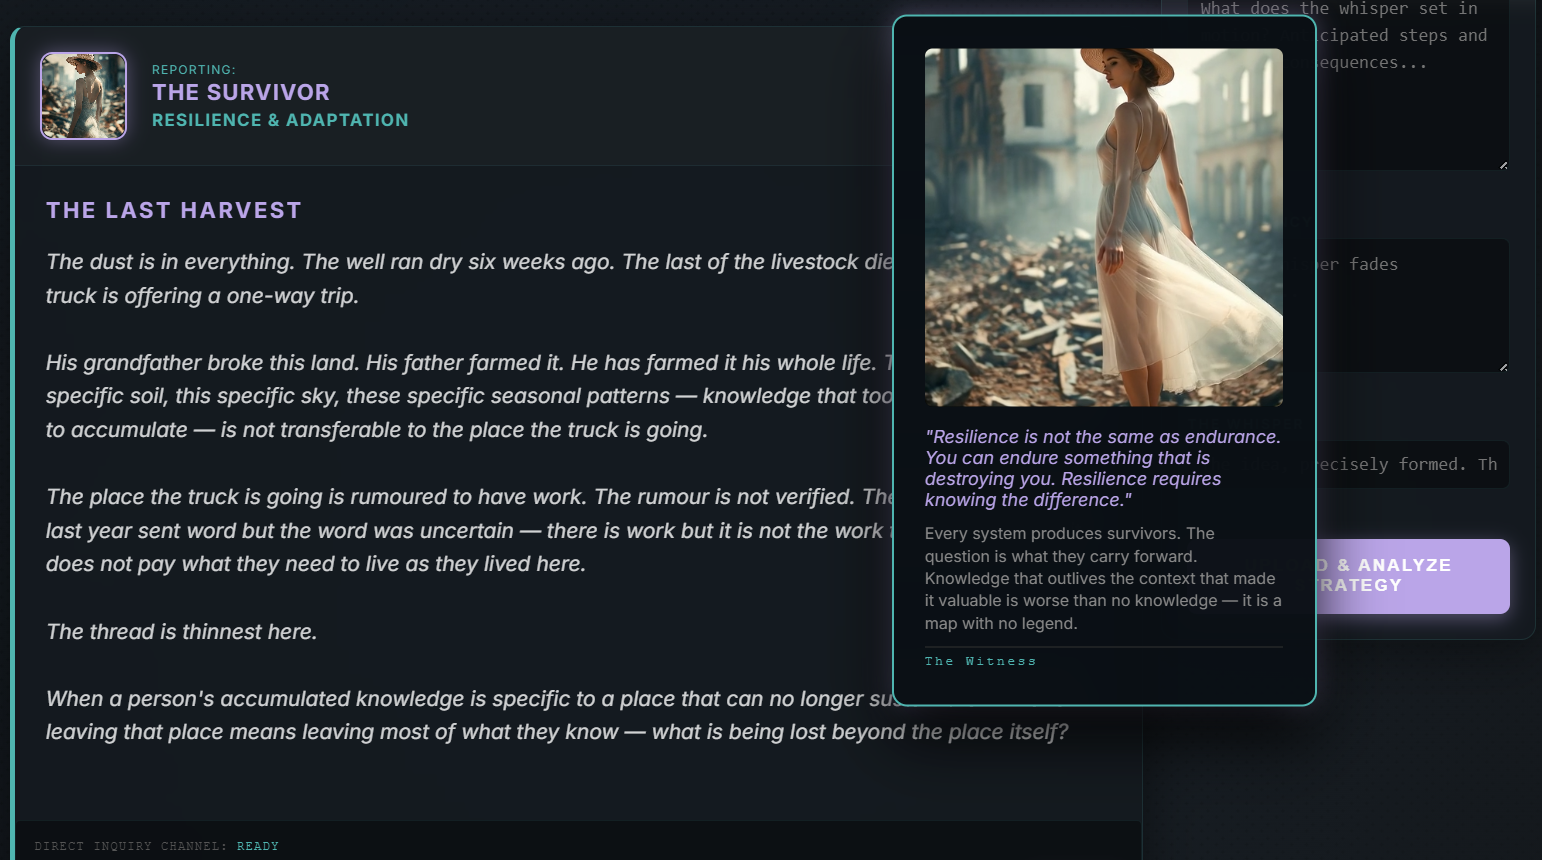Image resolution: width=1542 pixels, height=860 pixels.
Task: Click 'The Witness' footer label in popup
Action: pos(980,662)
